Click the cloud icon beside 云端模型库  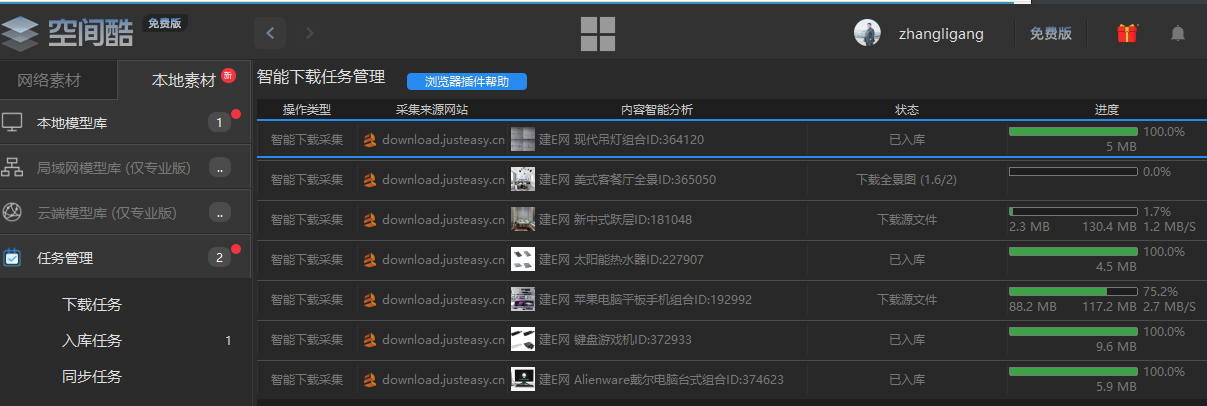(13, 212)
